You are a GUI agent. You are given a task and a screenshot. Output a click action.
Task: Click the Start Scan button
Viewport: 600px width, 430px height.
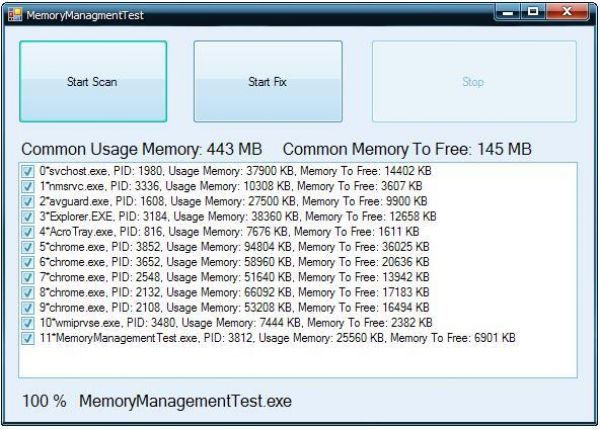93,82
